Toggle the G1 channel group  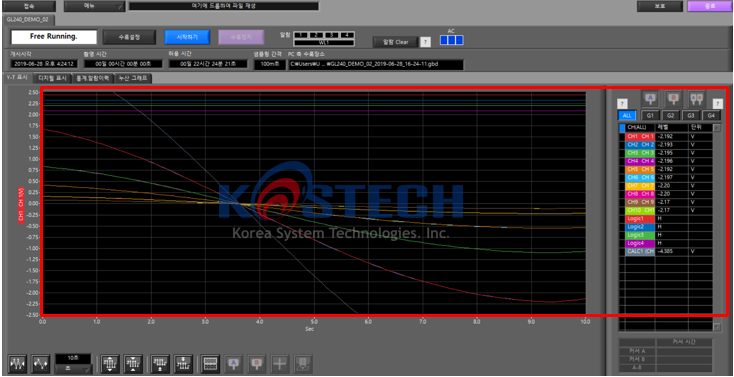650,115
